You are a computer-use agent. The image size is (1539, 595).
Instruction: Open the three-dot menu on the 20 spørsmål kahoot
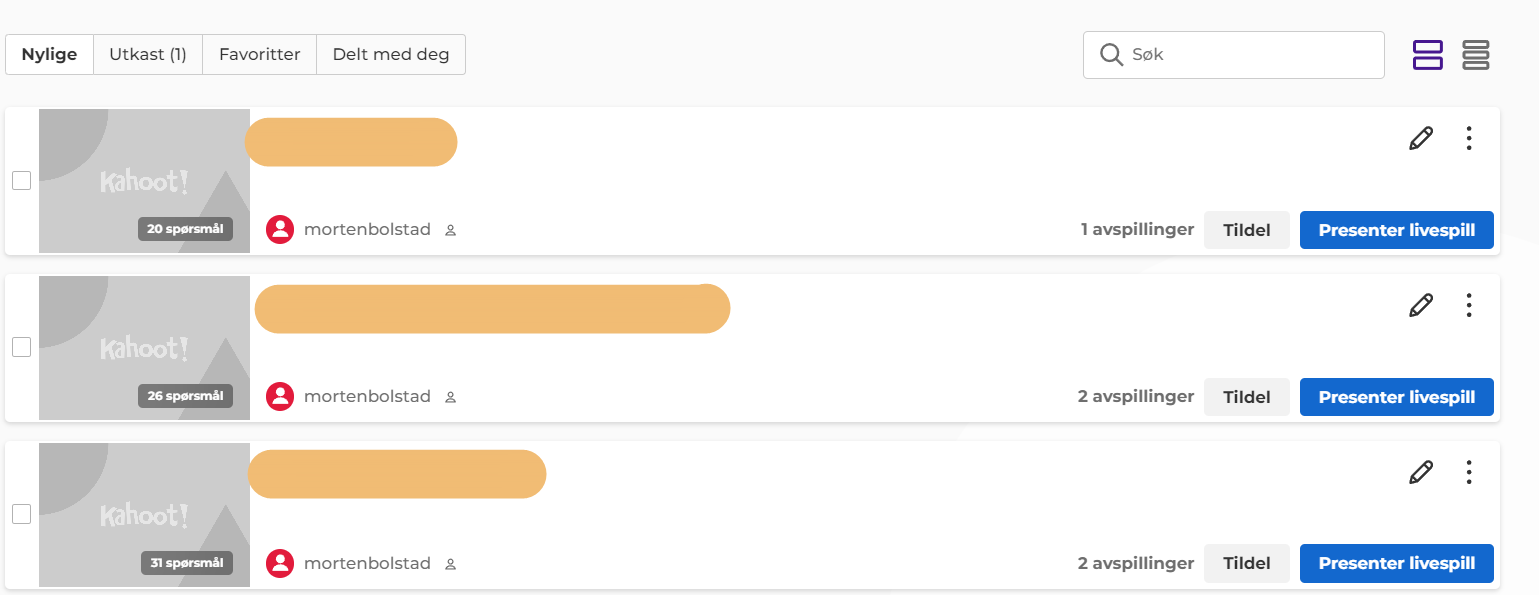click(1468, 138)
